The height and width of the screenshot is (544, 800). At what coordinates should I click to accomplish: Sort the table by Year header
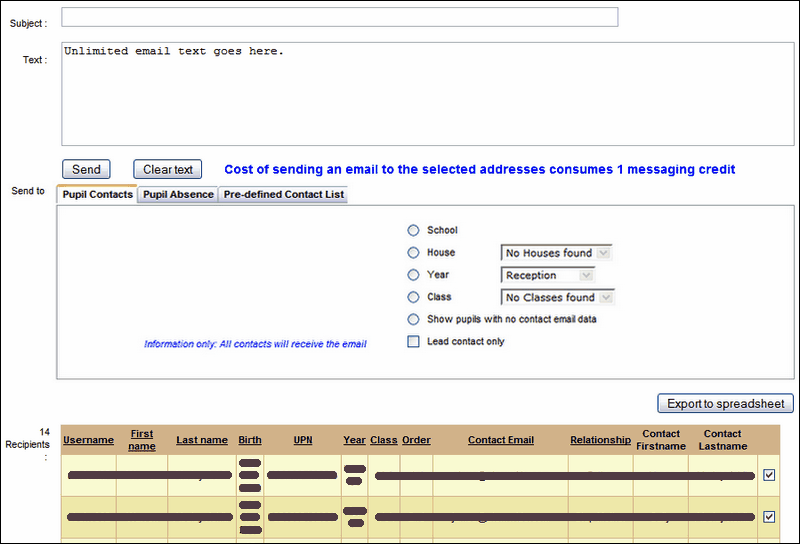click(355, 440)
